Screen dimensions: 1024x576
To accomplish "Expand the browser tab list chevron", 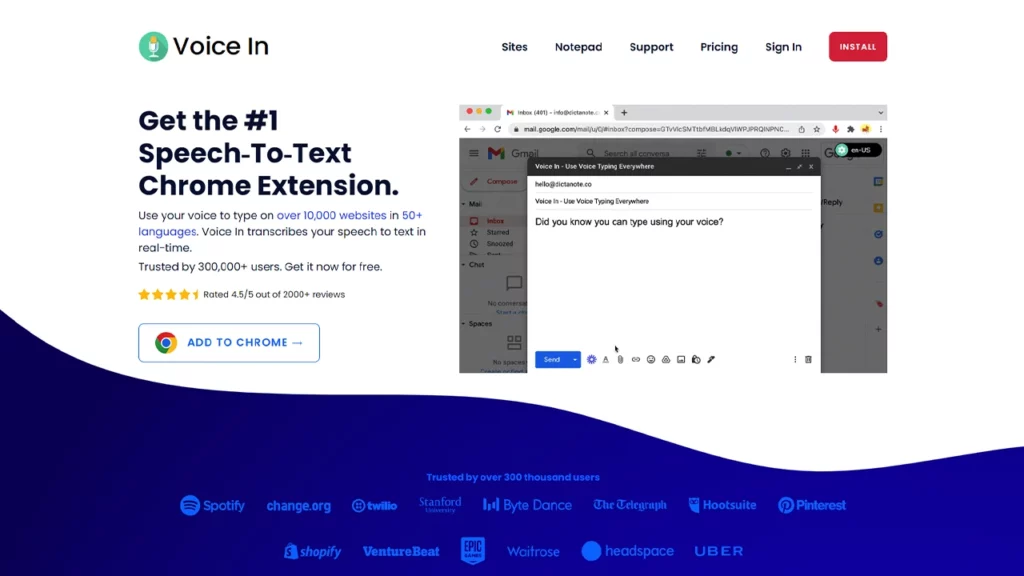I will point(880,113).
